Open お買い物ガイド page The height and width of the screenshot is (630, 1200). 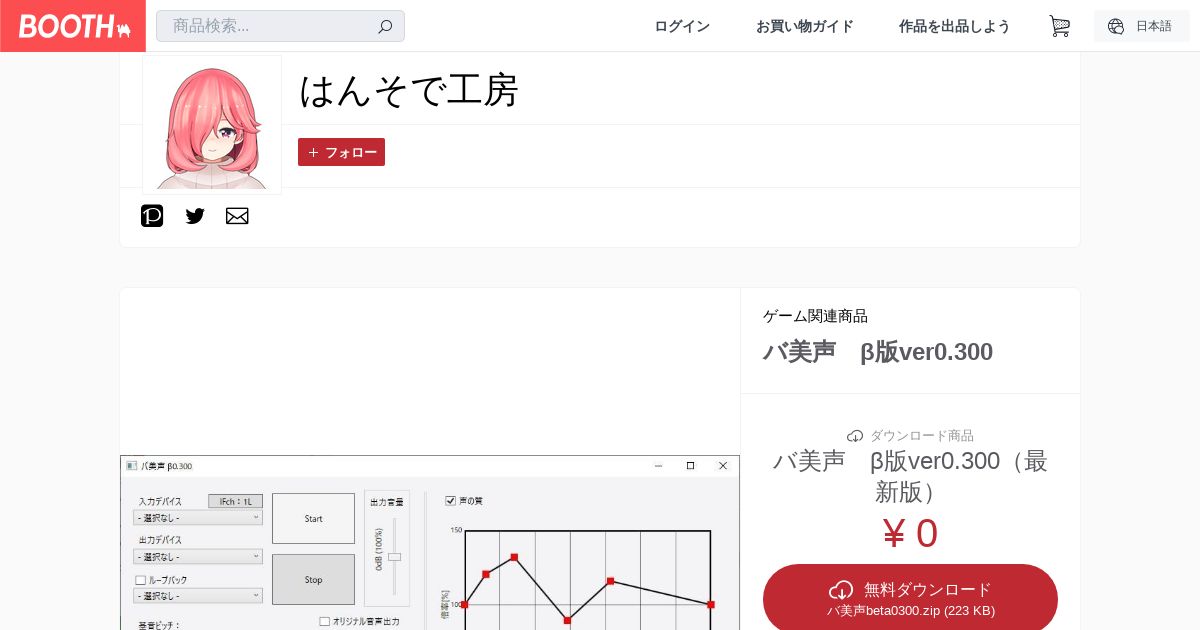point(804,26)
